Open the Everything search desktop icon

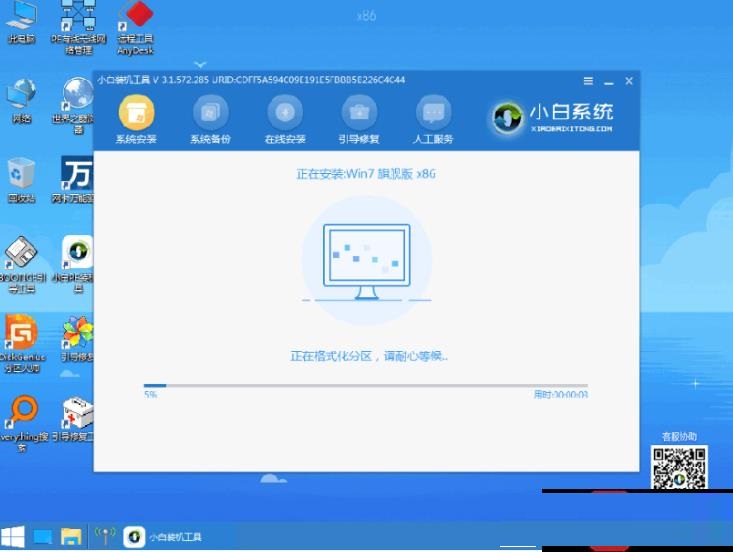click(22, 423)
